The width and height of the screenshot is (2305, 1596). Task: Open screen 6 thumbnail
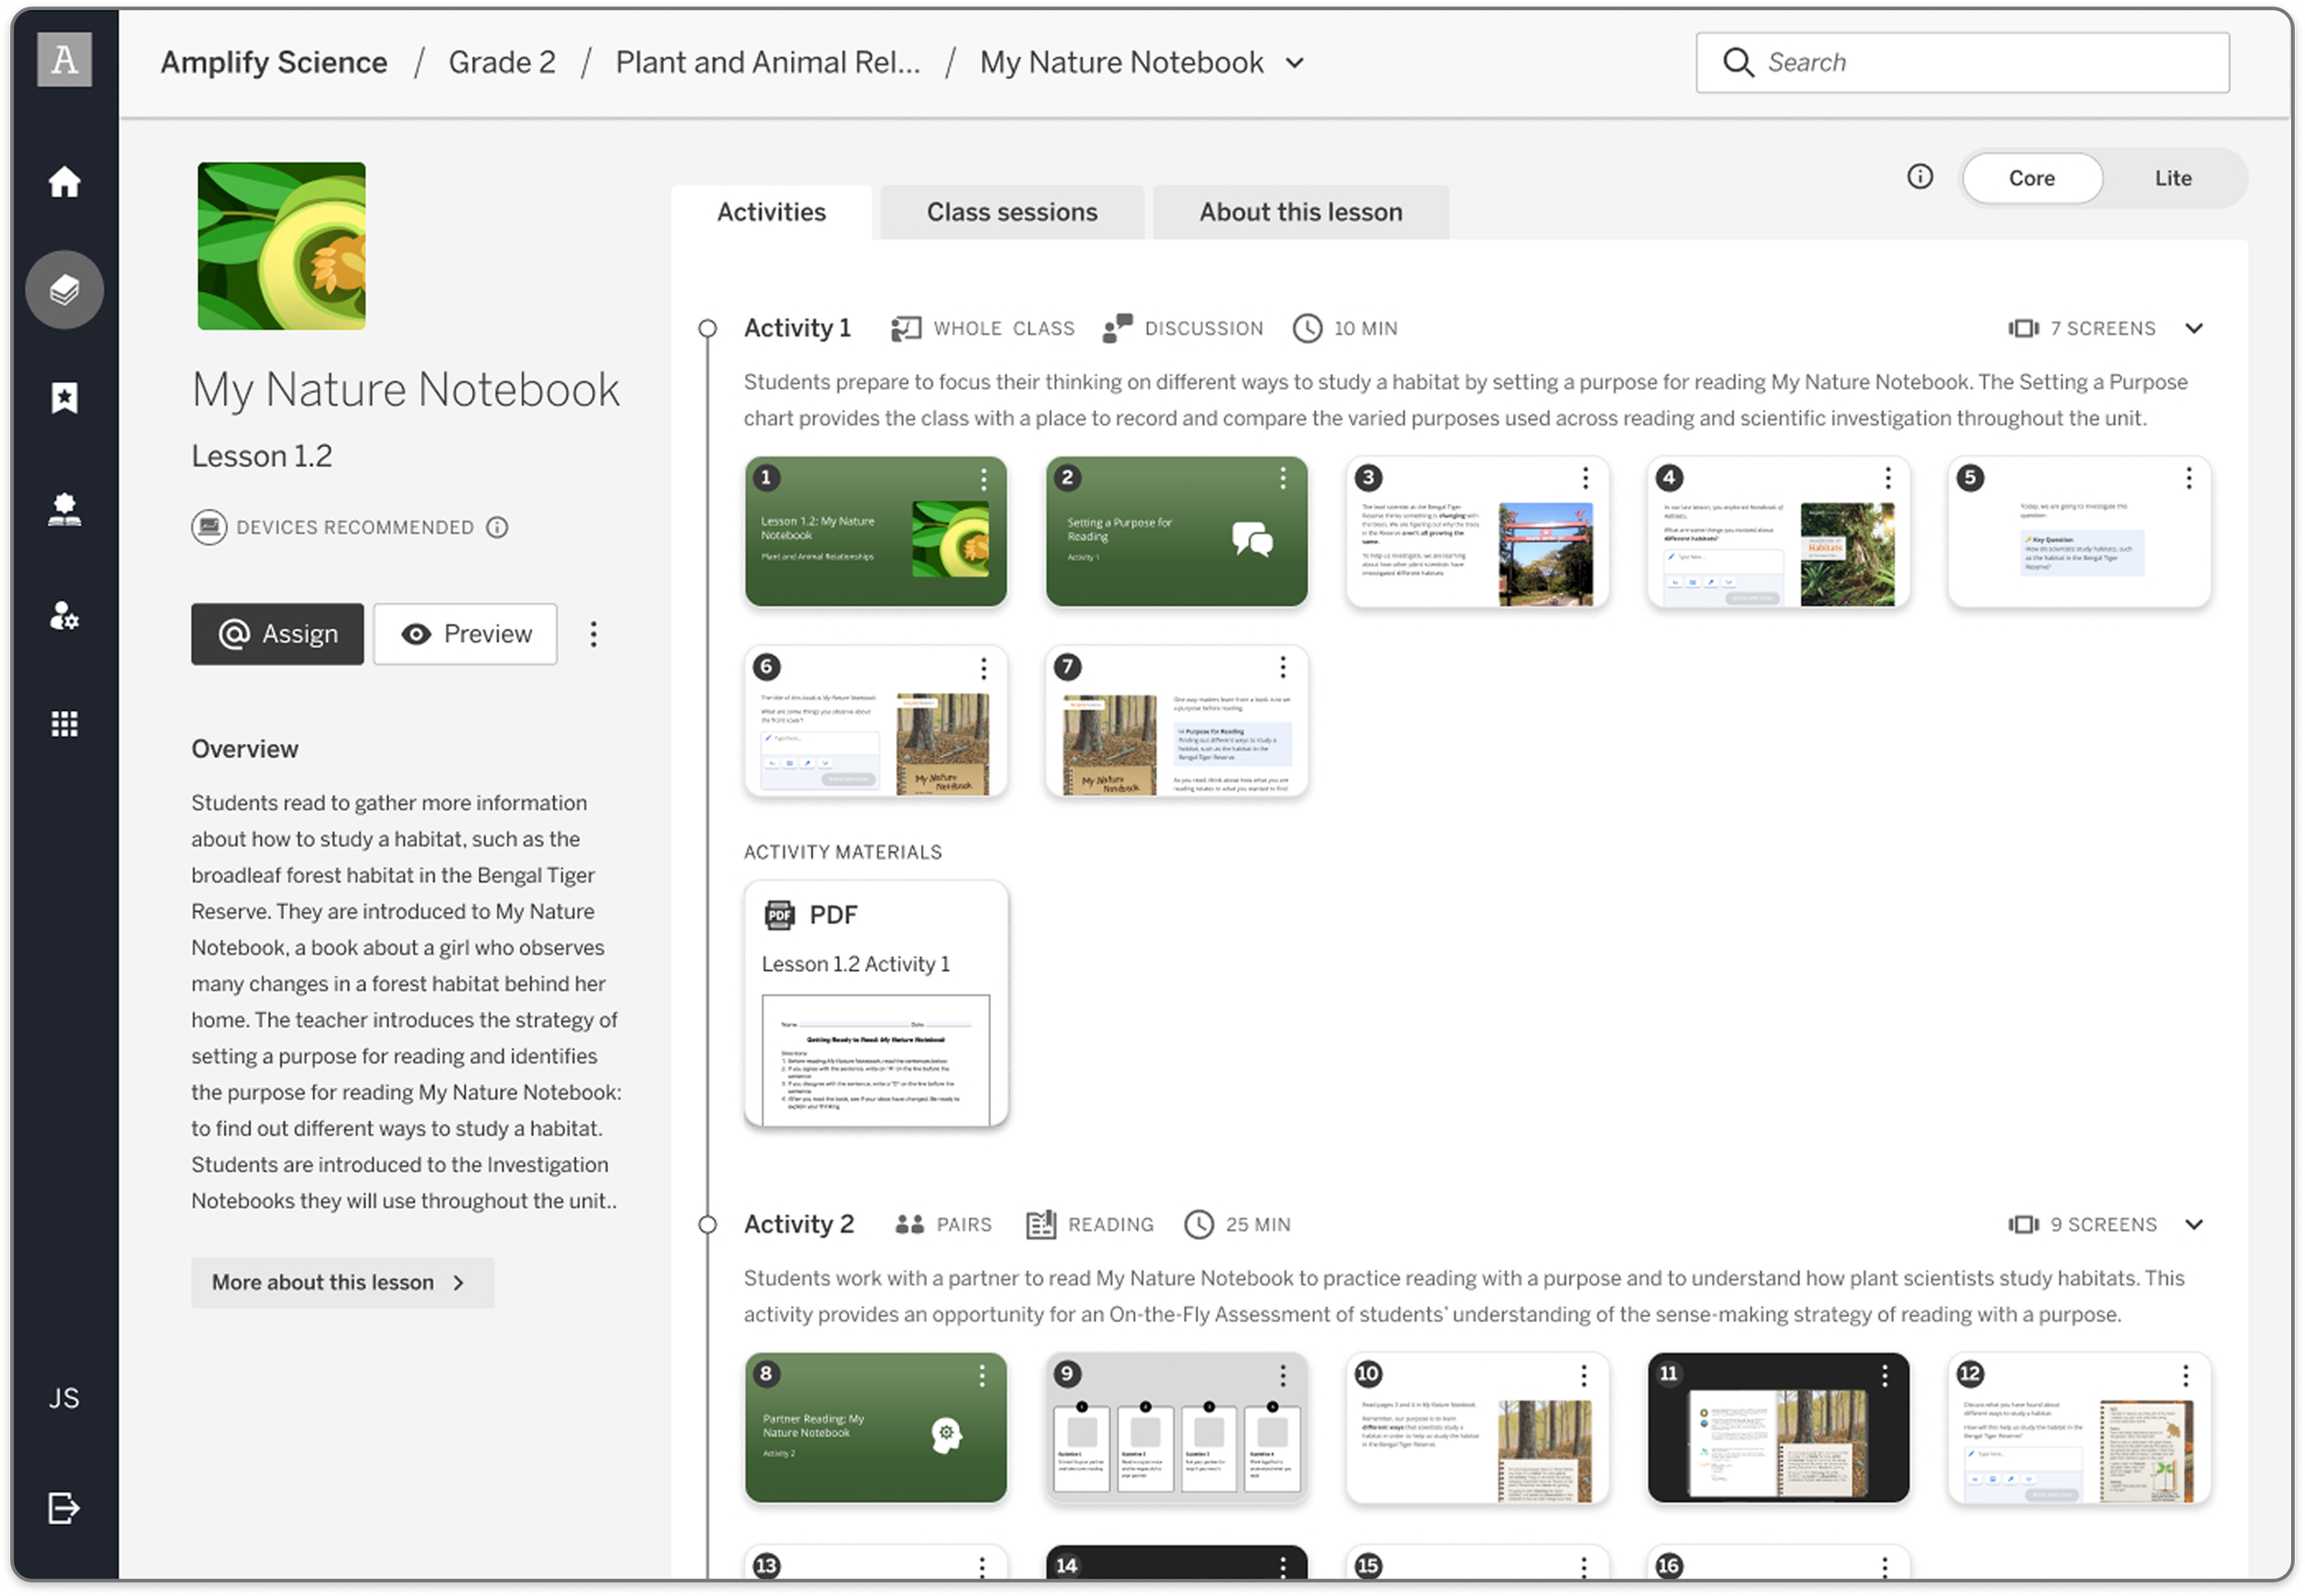tap(876, 721)
